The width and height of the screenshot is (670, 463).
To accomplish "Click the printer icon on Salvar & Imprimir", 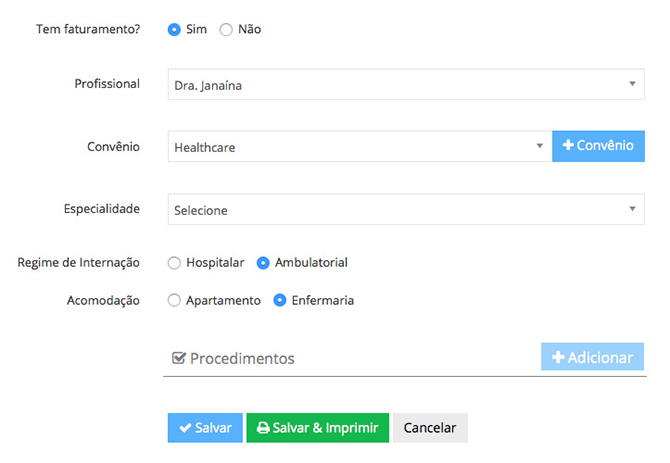I will (x=263, y=428).
